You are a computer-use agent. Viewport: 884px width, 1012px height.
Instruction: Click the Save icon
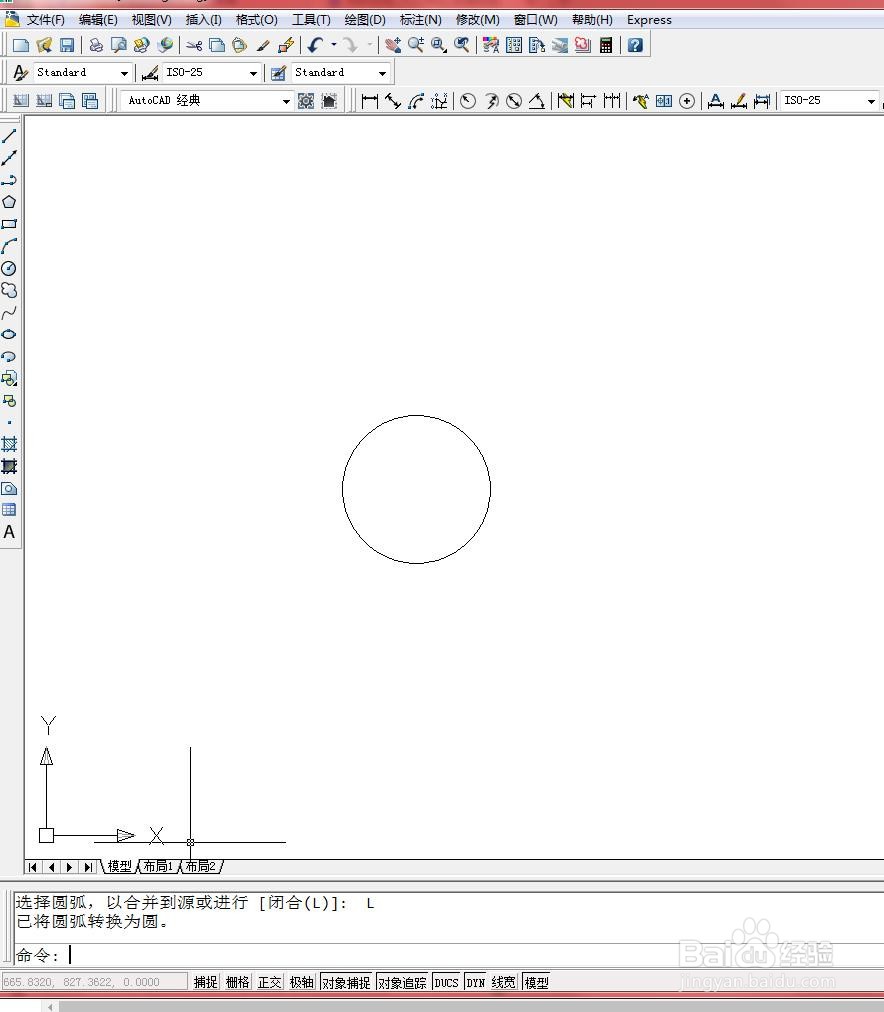67,45
